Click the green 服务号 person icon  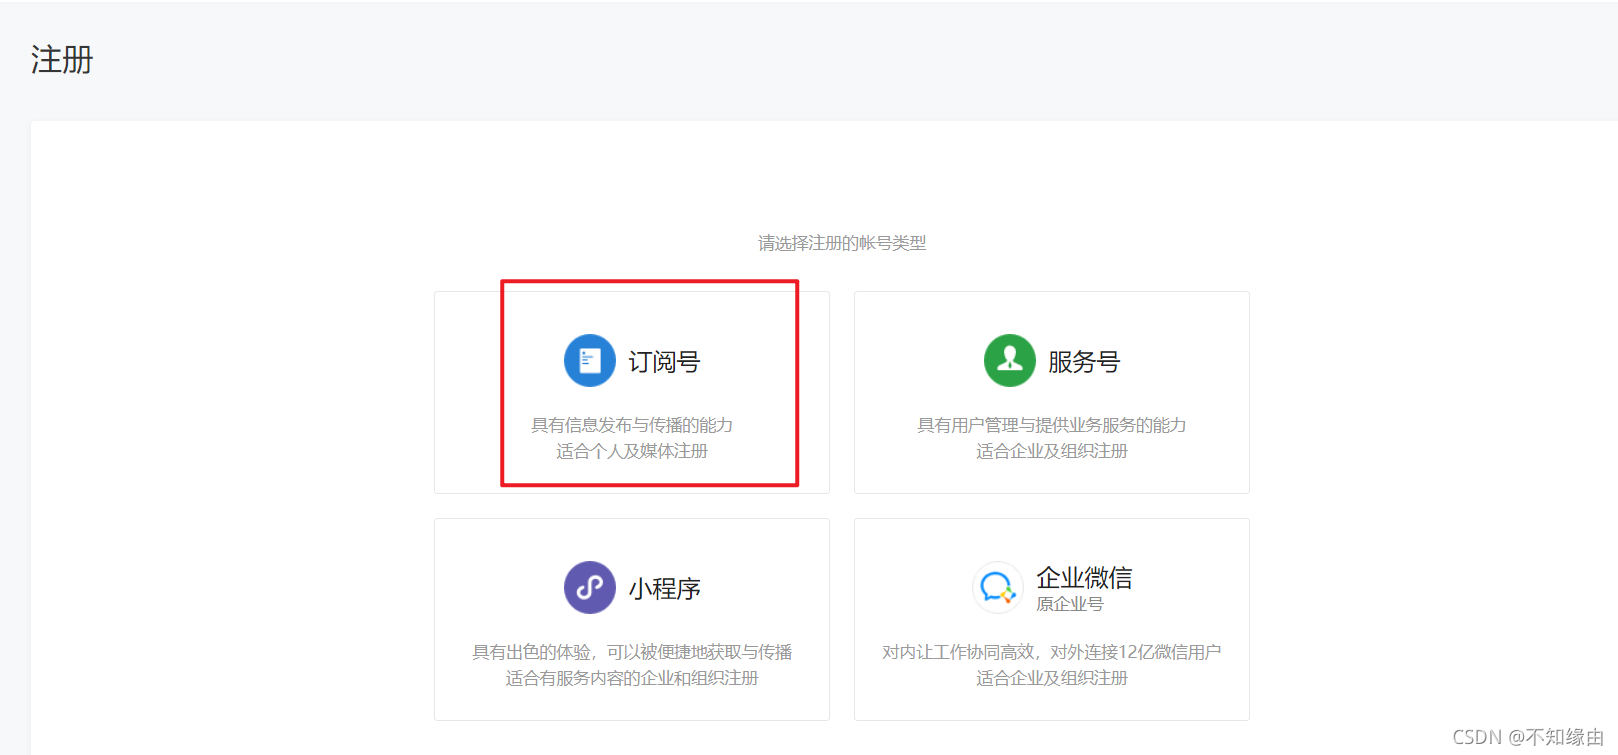pos(1010,360)
